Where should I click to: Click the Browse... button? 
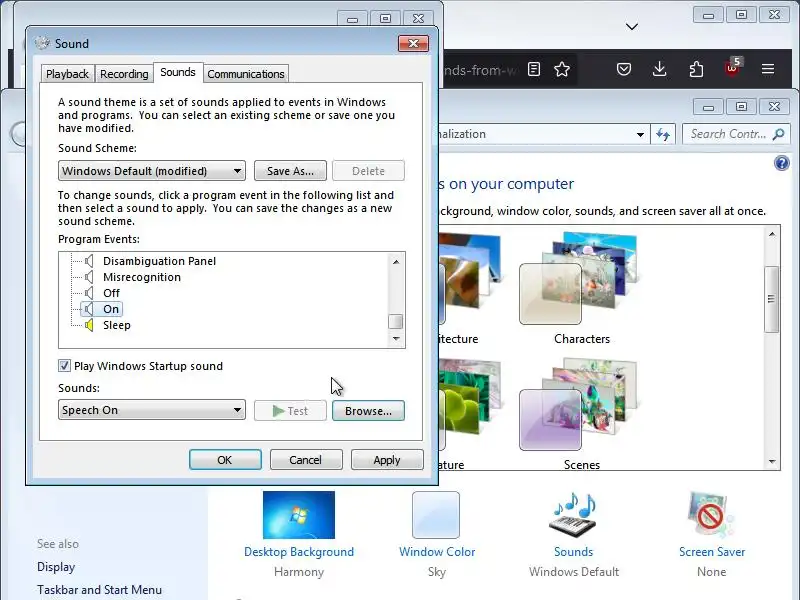368,411
